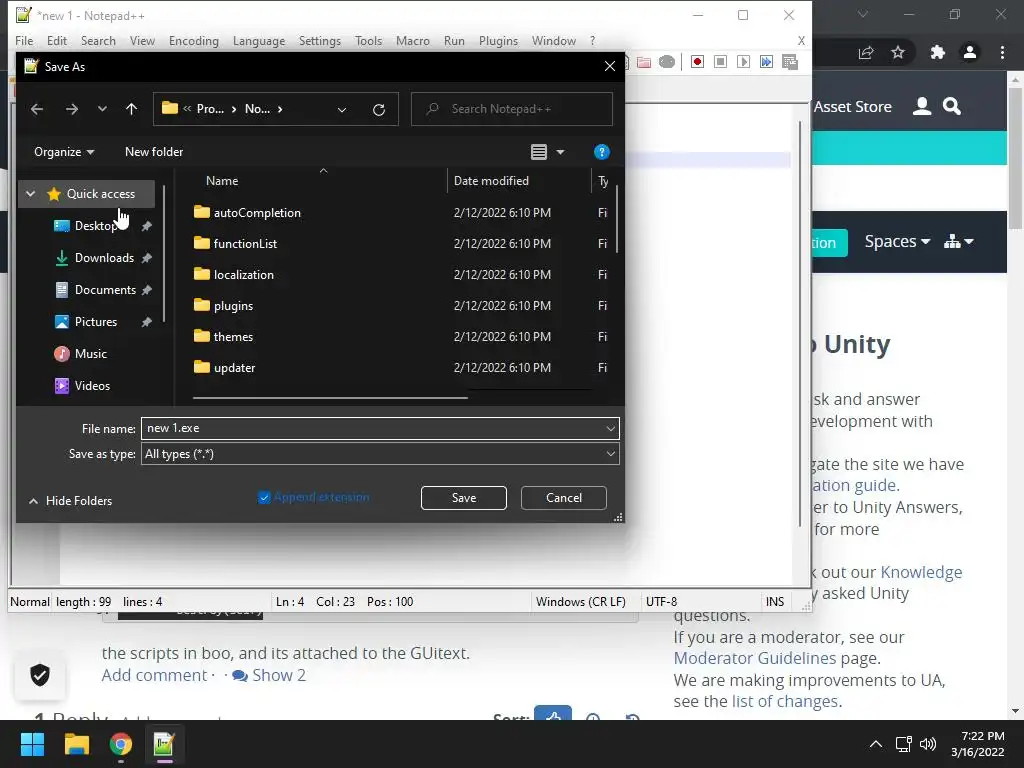Select Desktop in navigation pane

(95, 226)
